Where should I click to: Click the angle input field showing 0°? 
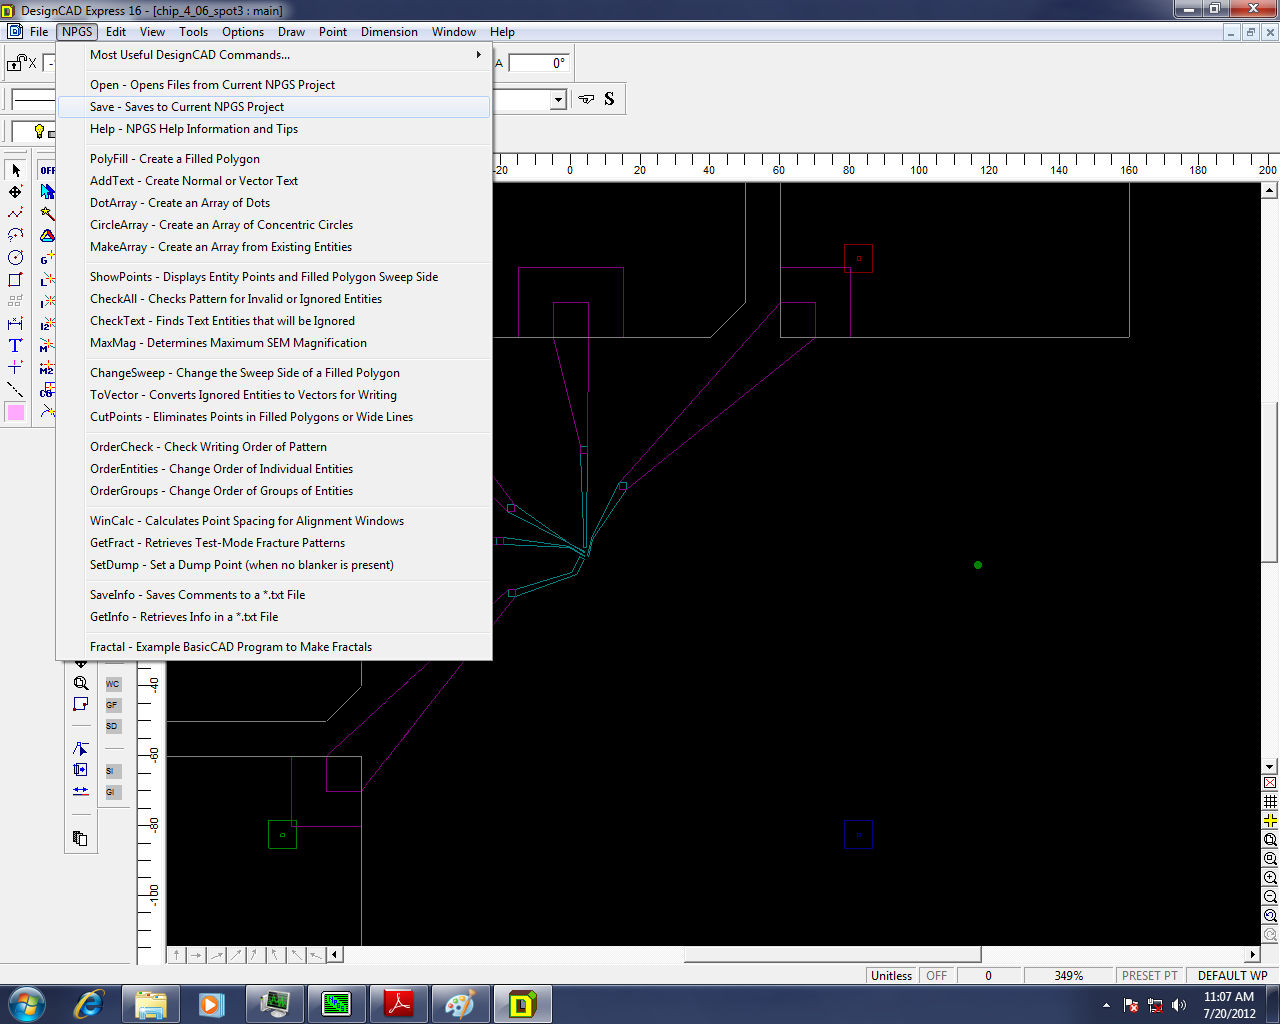[539, 63]
